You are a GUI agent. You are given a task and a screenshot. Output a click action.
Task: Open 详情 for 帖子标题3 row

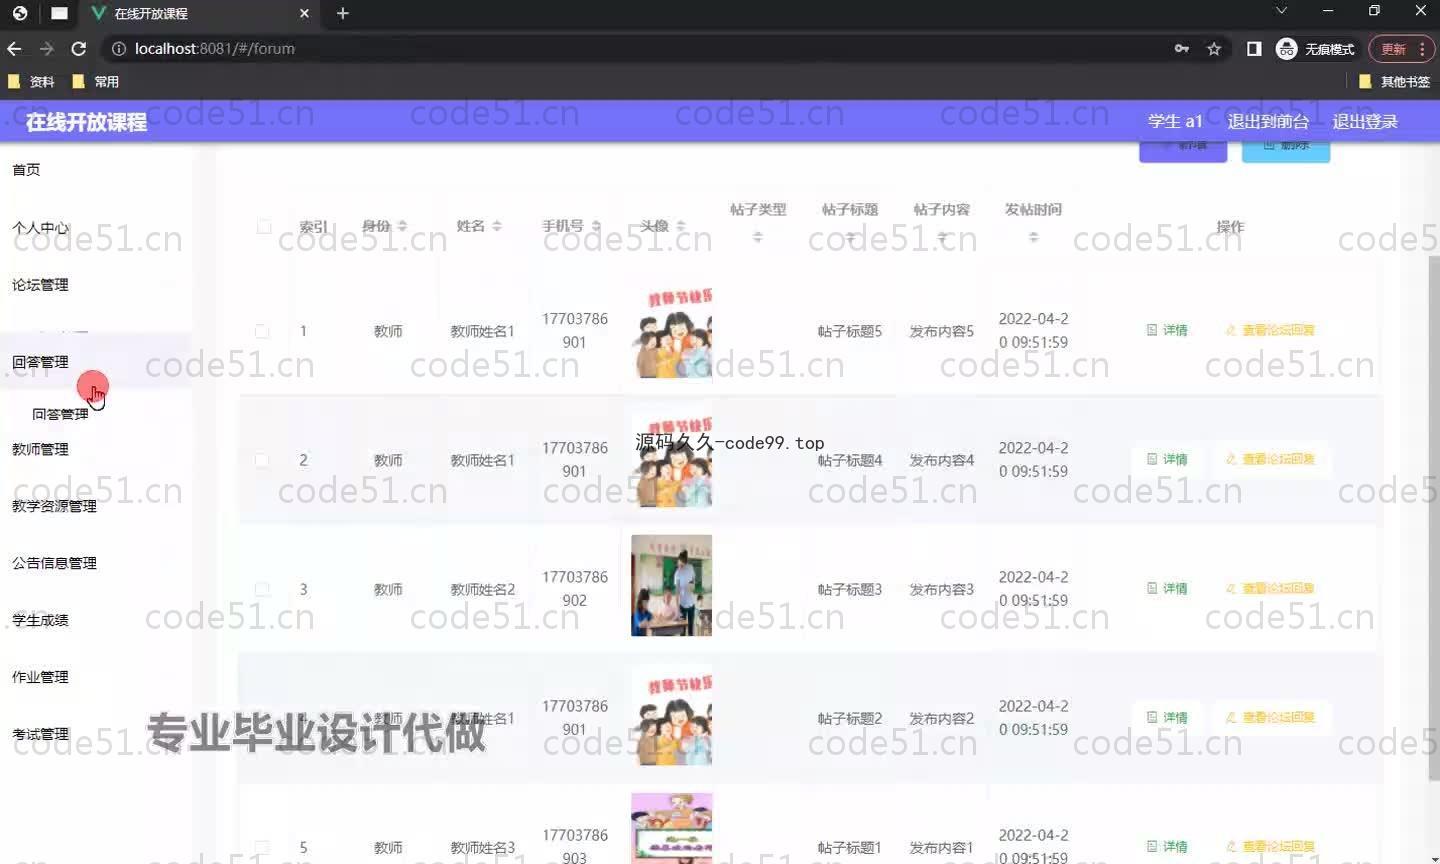(x=1167, y=588)
